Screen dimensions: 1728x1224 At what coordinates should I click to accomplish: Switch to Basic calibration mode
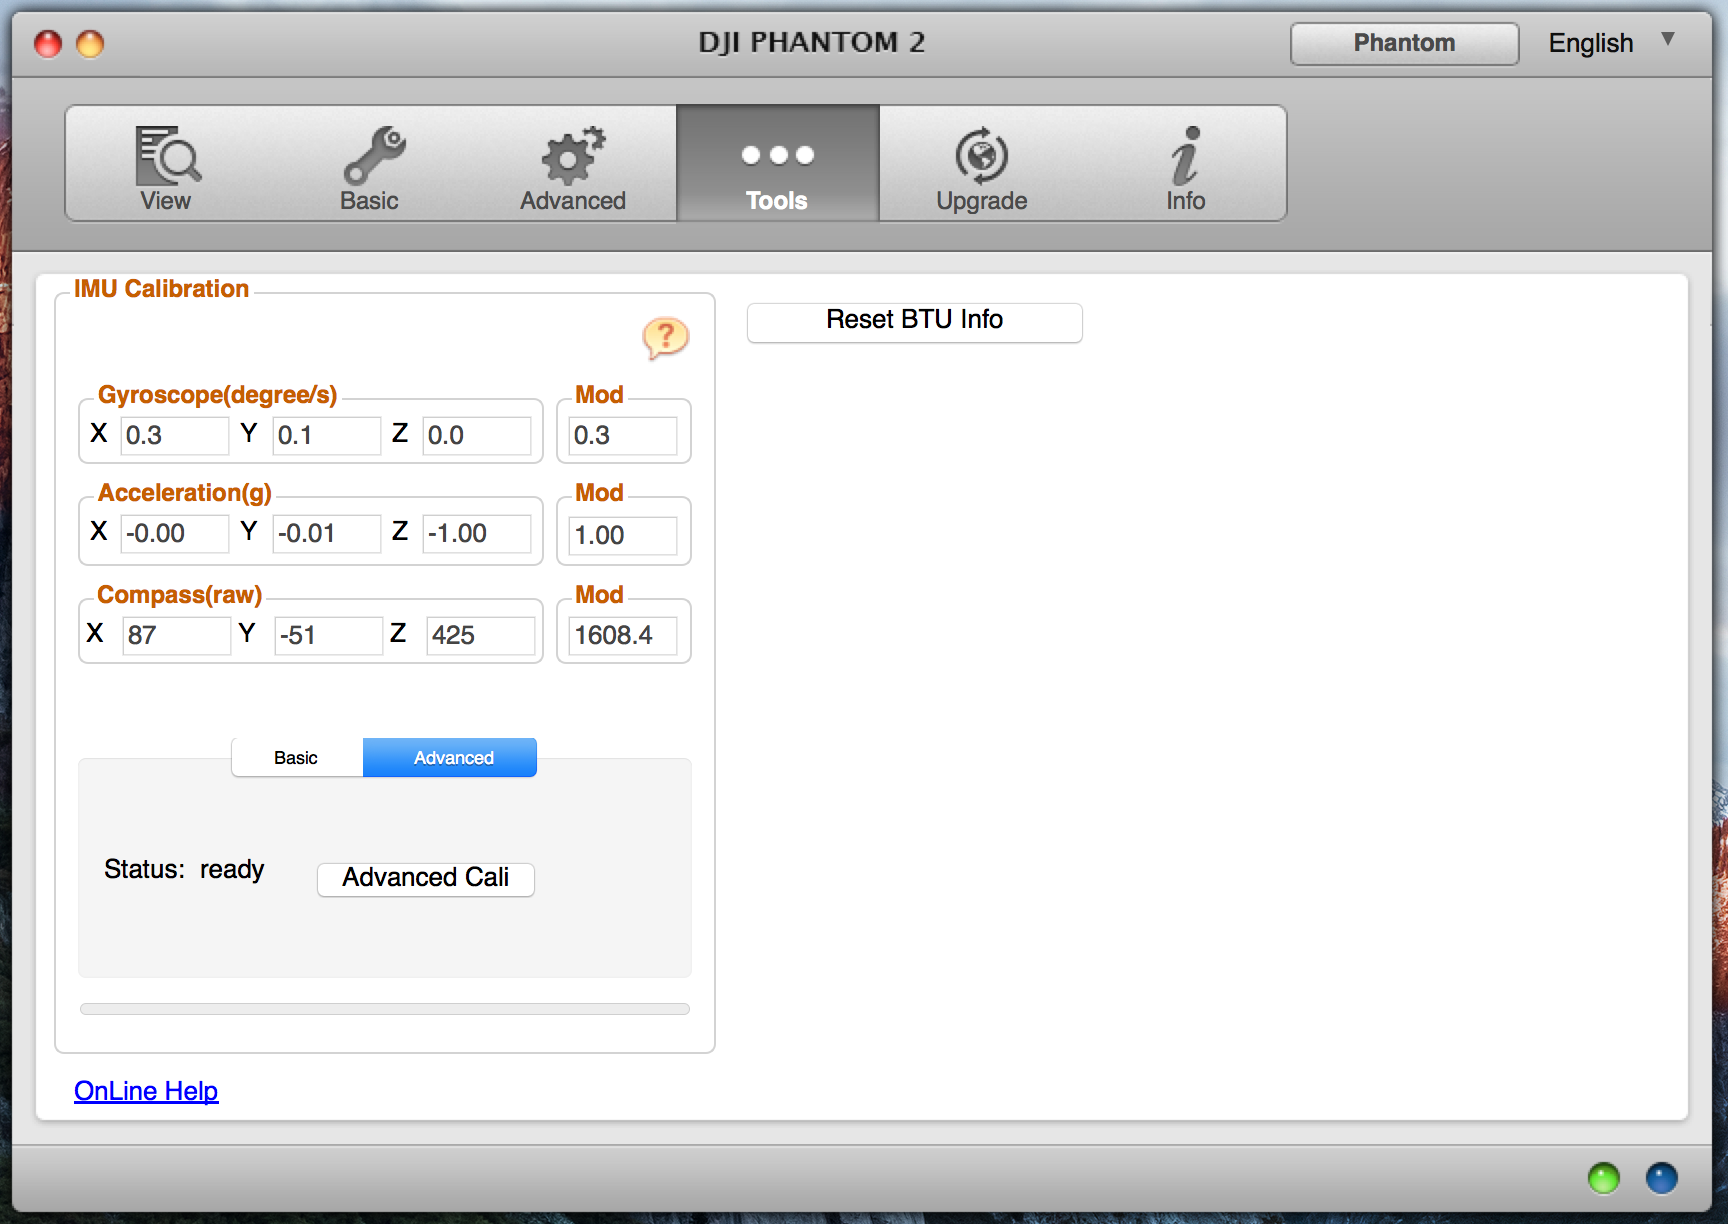point(297,757)
